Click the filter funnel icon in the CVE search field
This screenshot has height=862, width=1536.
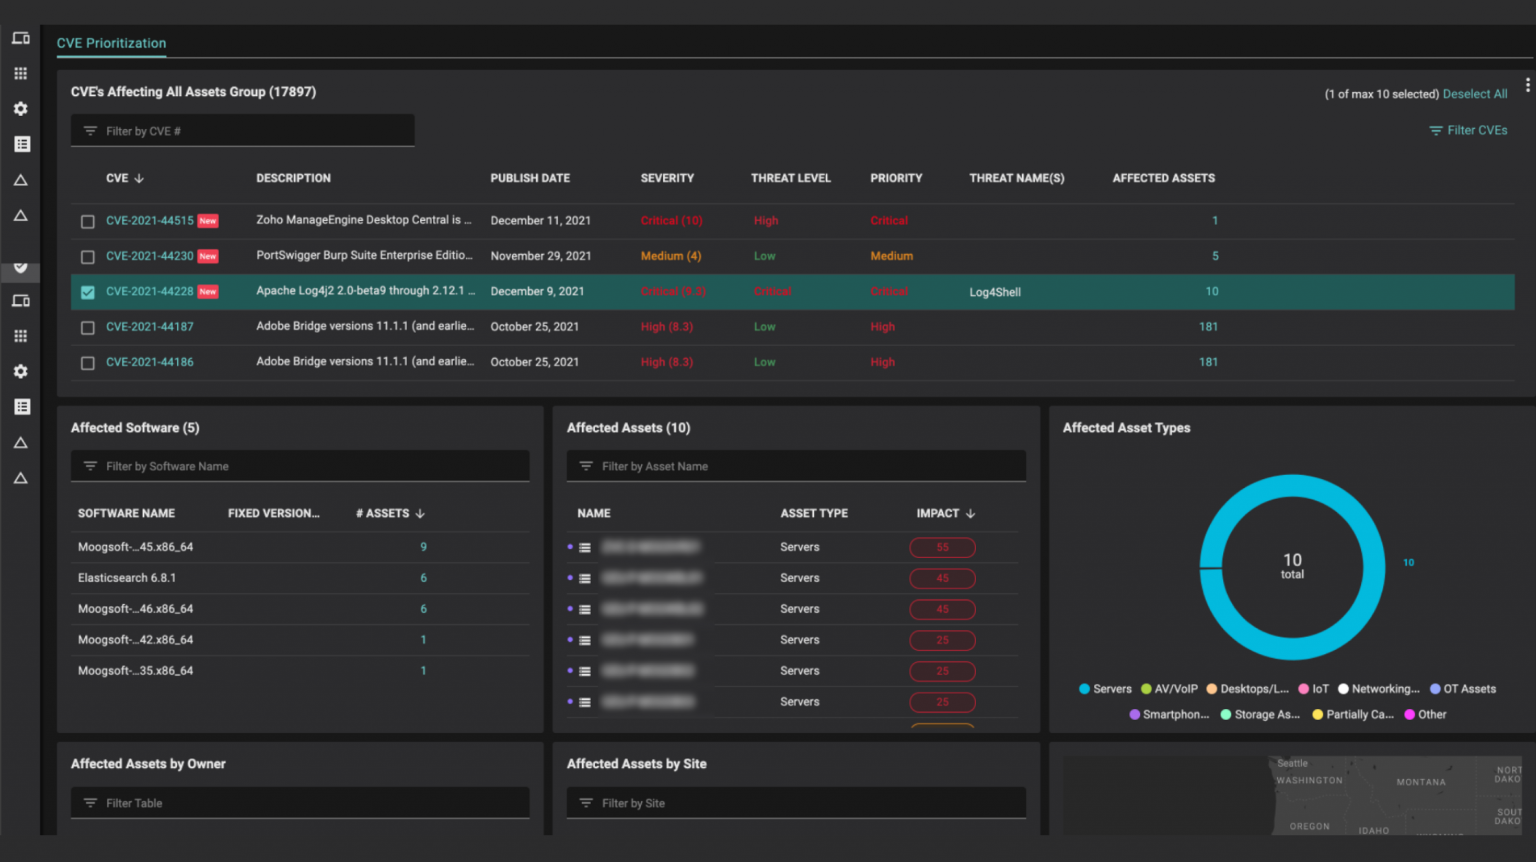pos(88,130)
